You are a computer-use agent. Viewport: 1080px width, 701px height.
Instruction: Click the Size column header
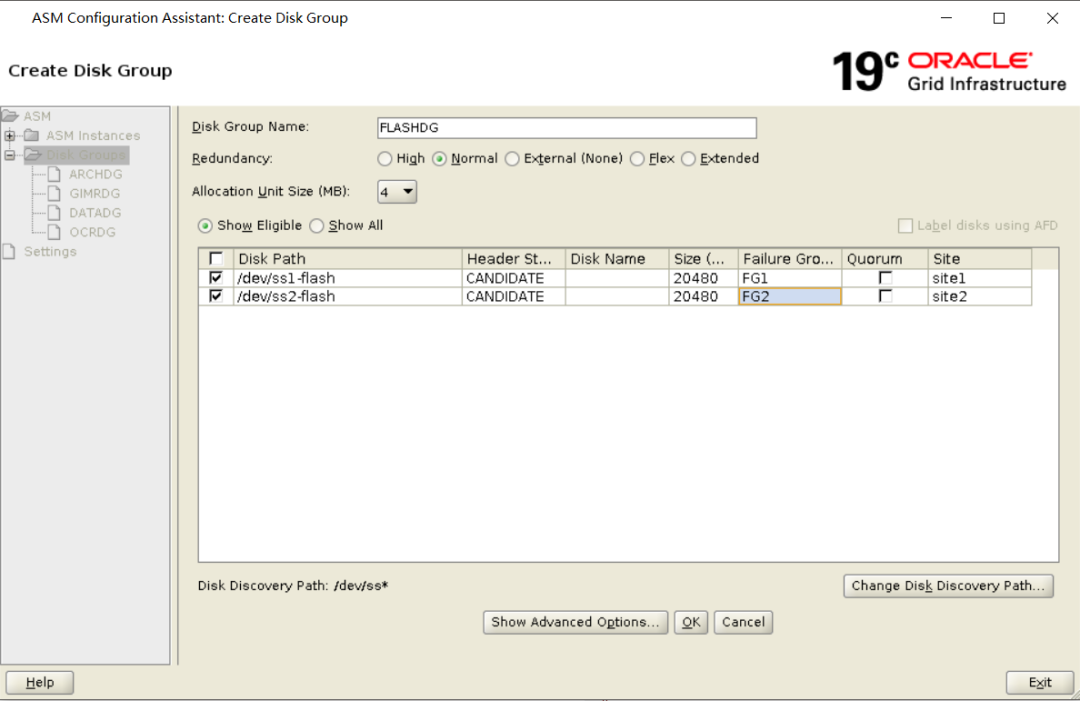703,259
